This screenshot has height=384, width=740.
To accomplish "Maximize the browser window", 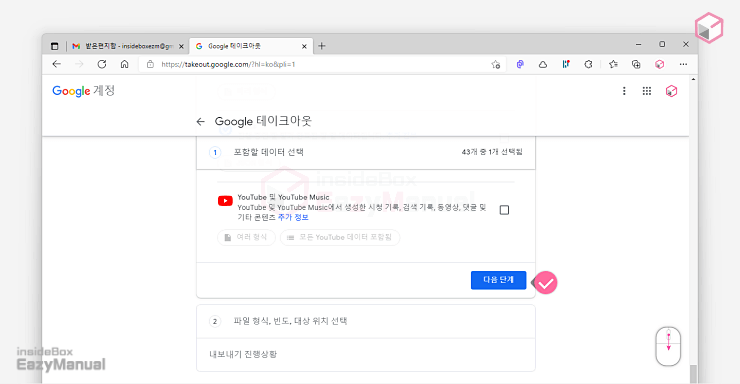I will coord(662,44).
